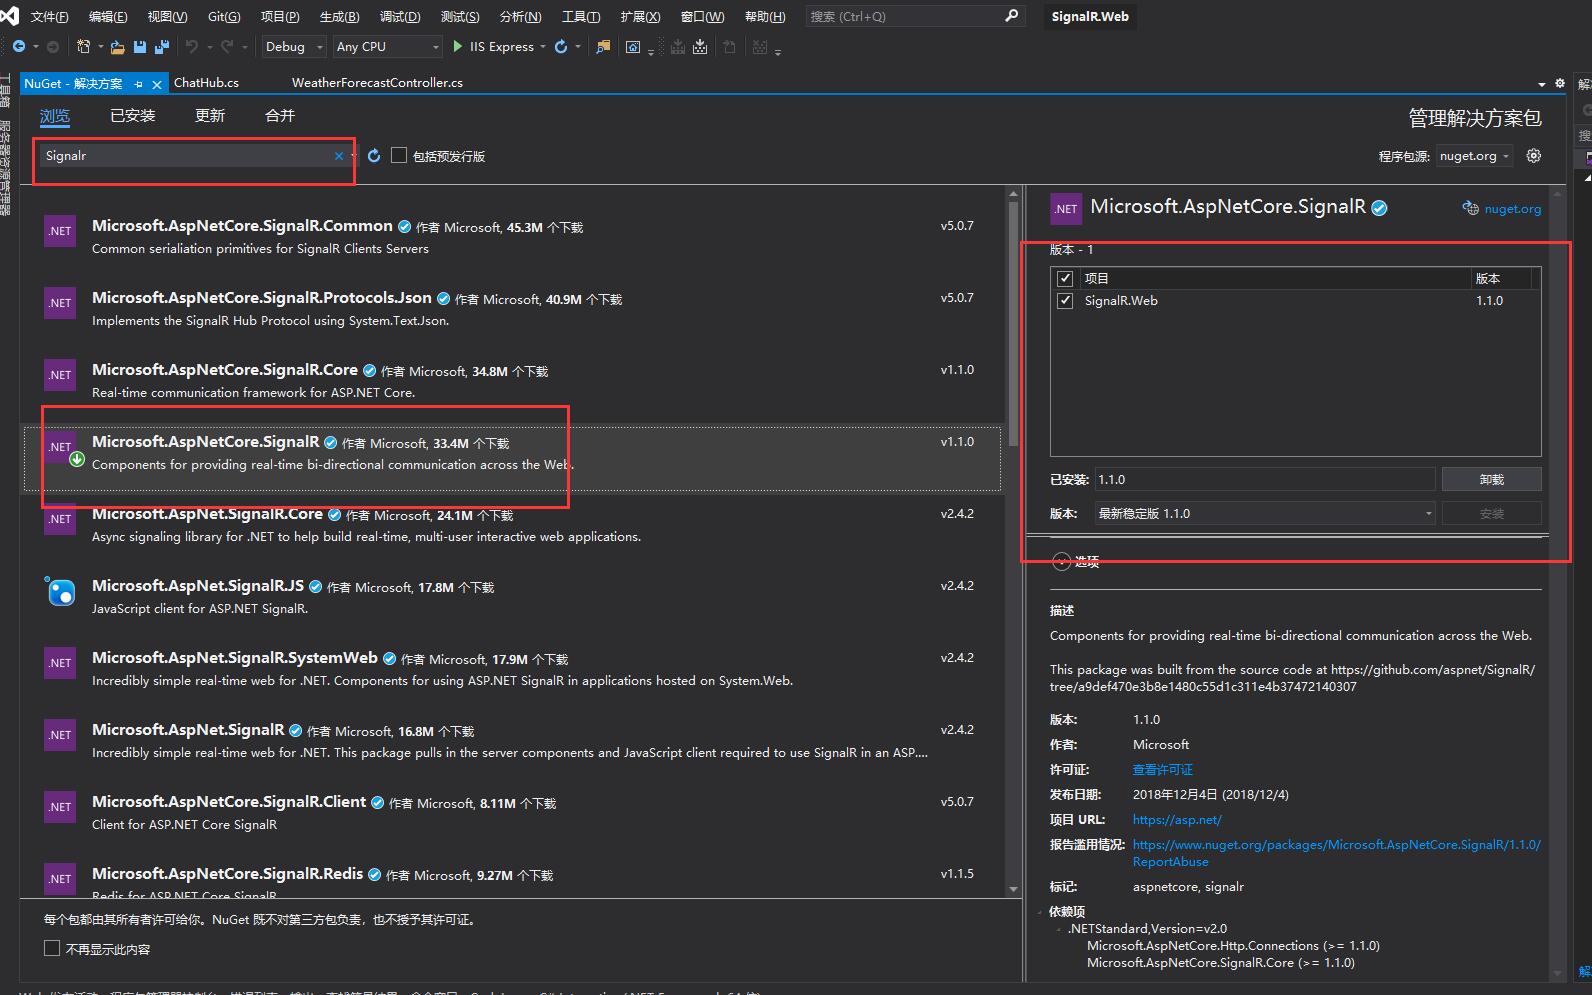Switch to WeatherForecastController.cs tab
Viewport: 1592px width, 995px height.
point(377,83)
